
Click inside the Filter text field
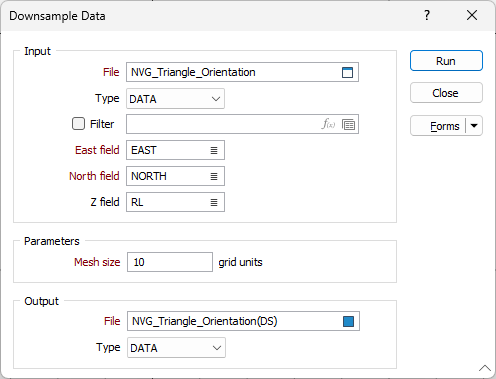pyautogui.click(x=223, y=124)
